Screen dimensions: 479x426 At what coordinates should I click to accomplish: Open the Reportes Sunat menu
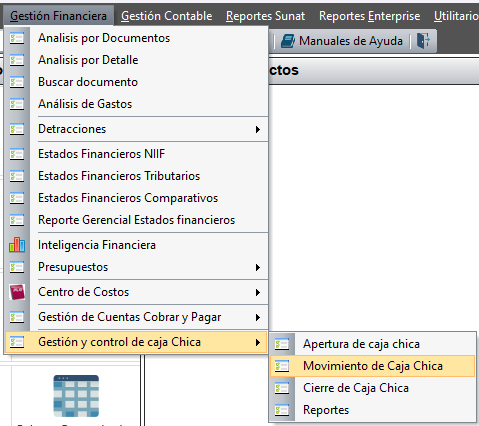coord(265,16)
